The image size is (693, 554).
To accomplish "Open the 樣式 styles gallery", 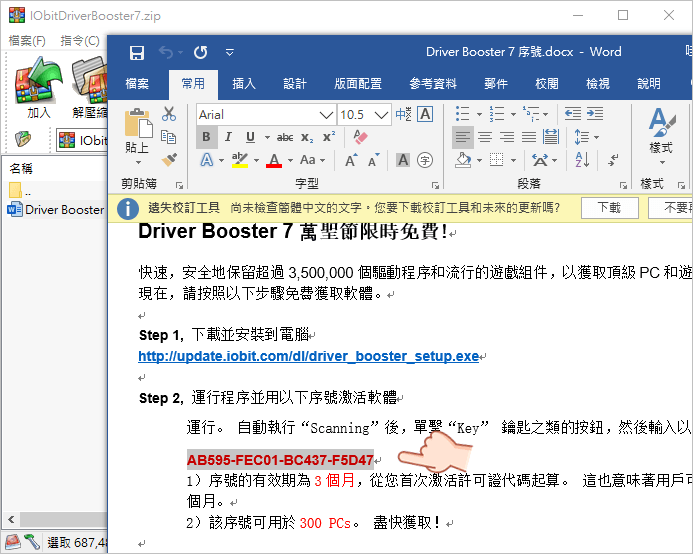I will point(662,136).
